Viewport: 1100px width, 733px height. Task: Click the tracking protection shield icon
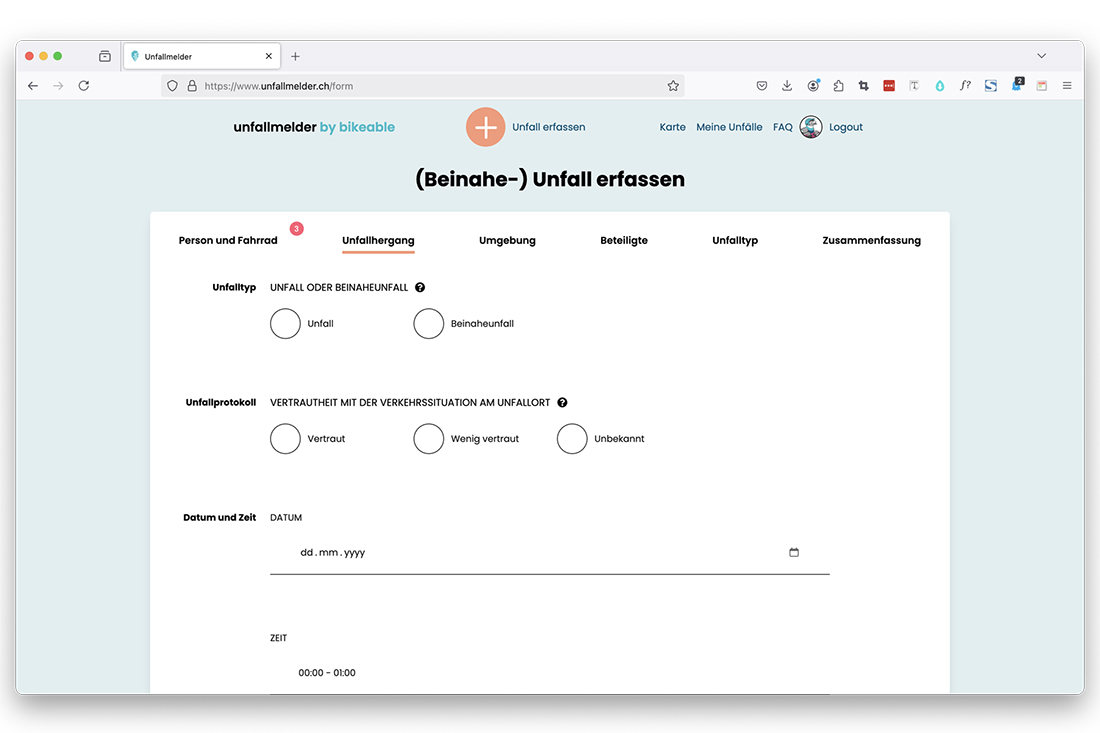[x=173, y=86]
